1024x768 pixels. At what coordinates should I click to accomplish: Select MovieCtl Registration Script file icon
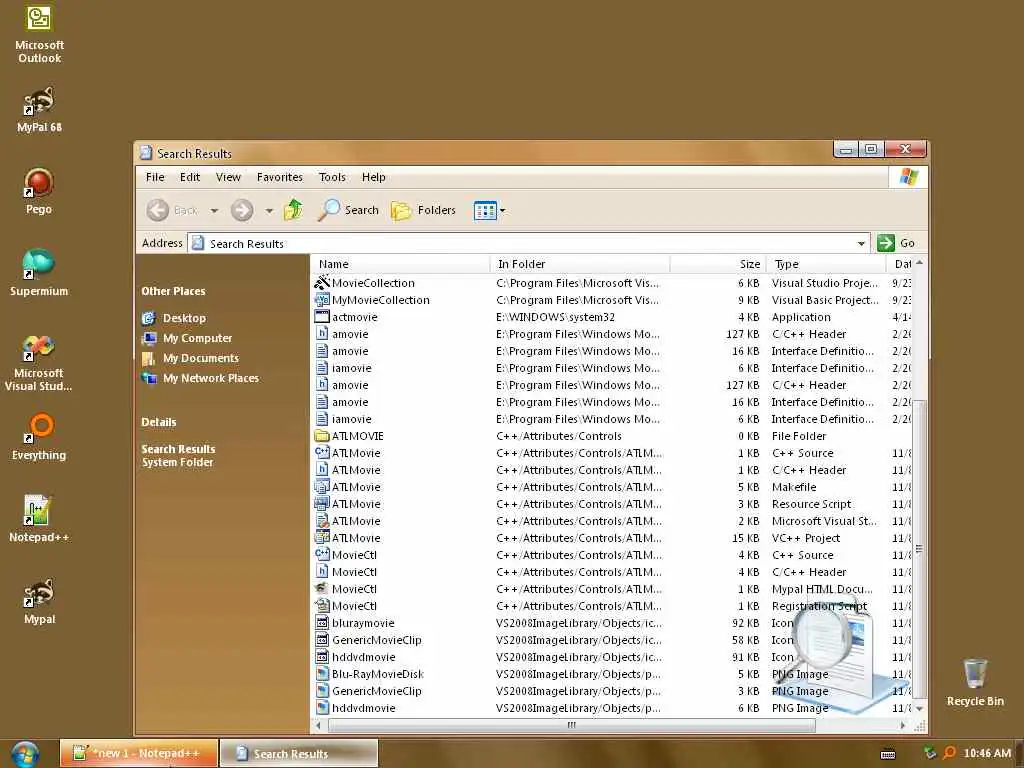(322, 605)
